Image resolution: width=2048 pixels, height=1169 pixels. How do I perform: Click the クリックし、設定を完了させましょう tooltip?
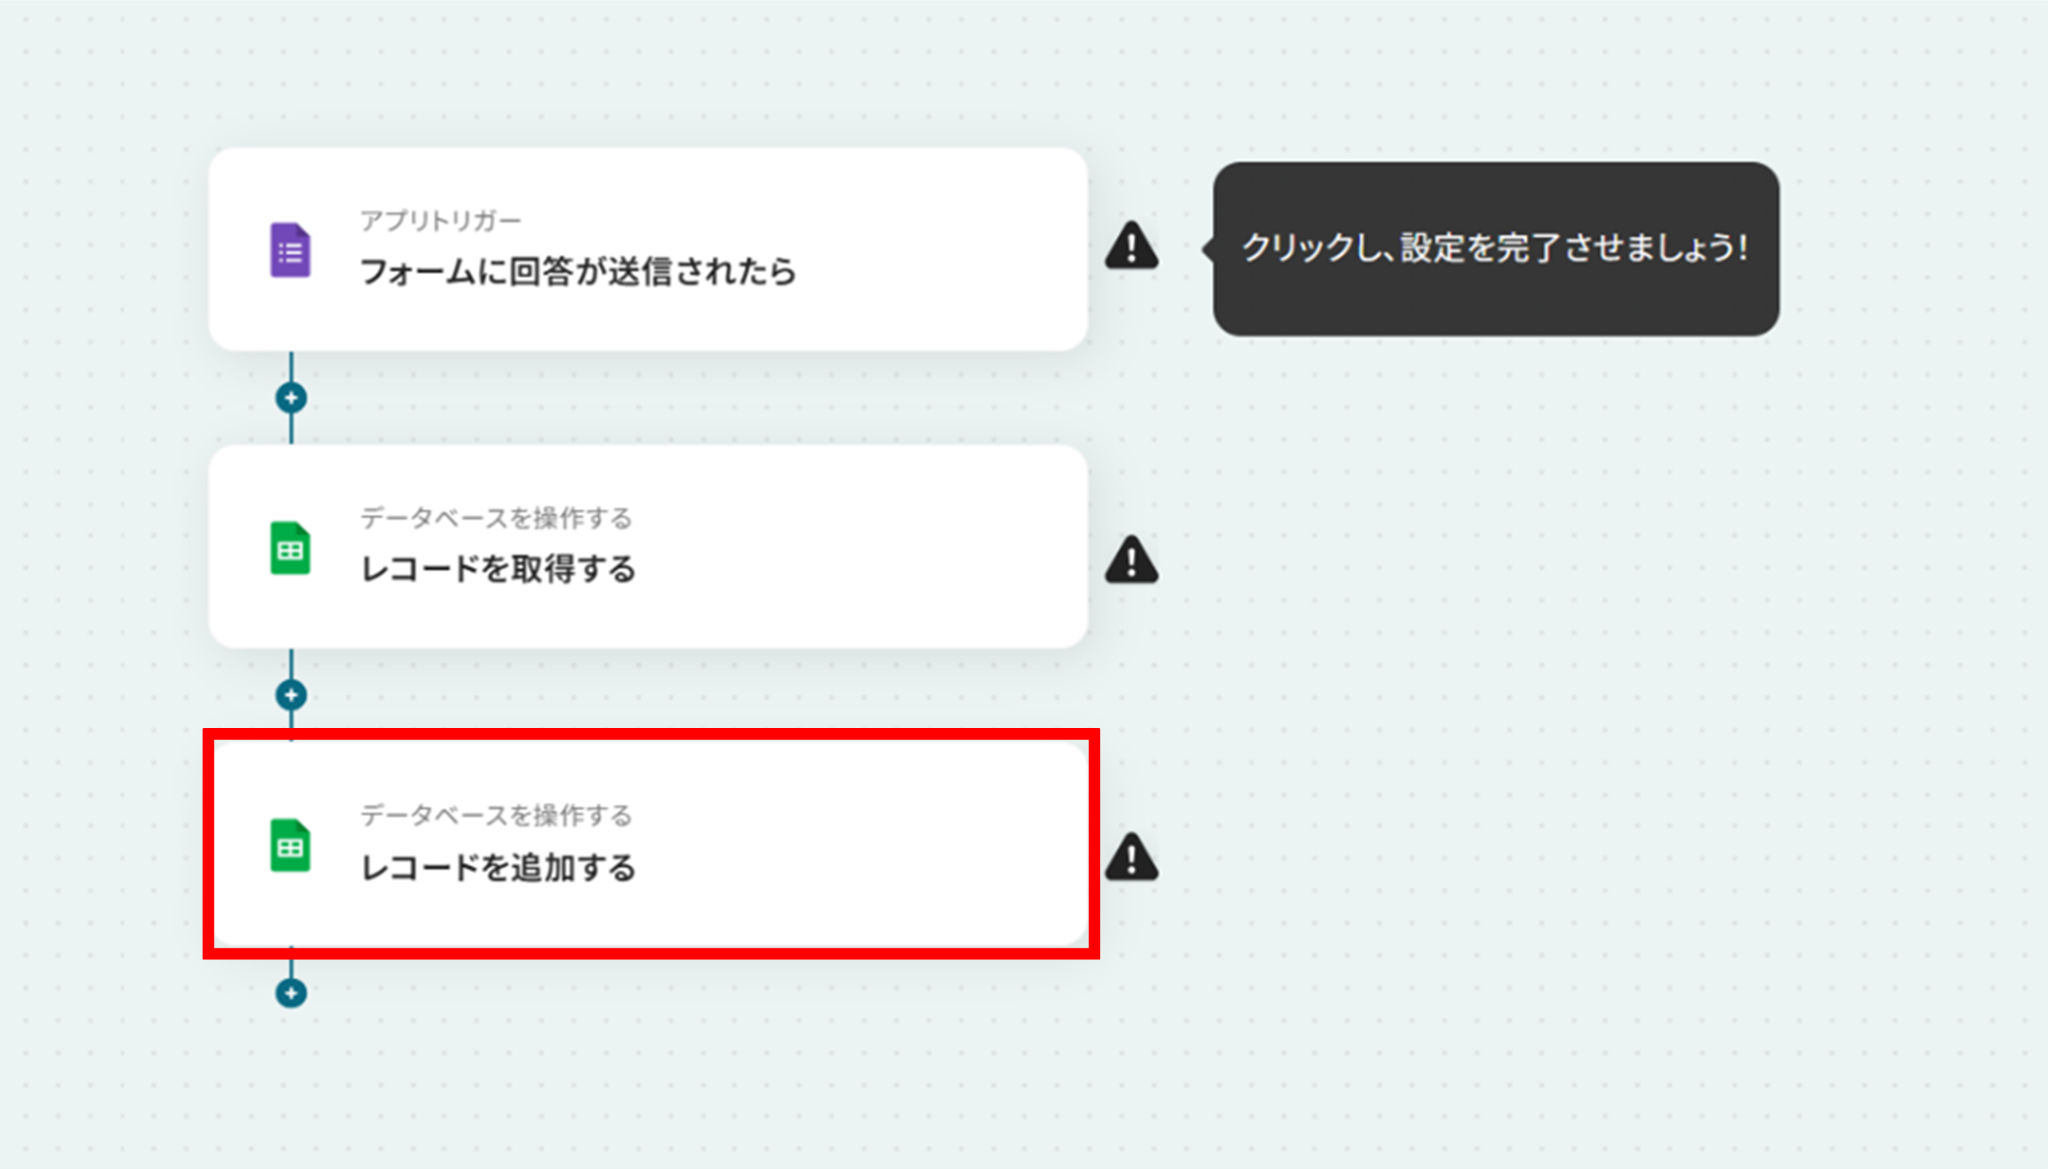pyautogui.click(x=1495, y=249)
